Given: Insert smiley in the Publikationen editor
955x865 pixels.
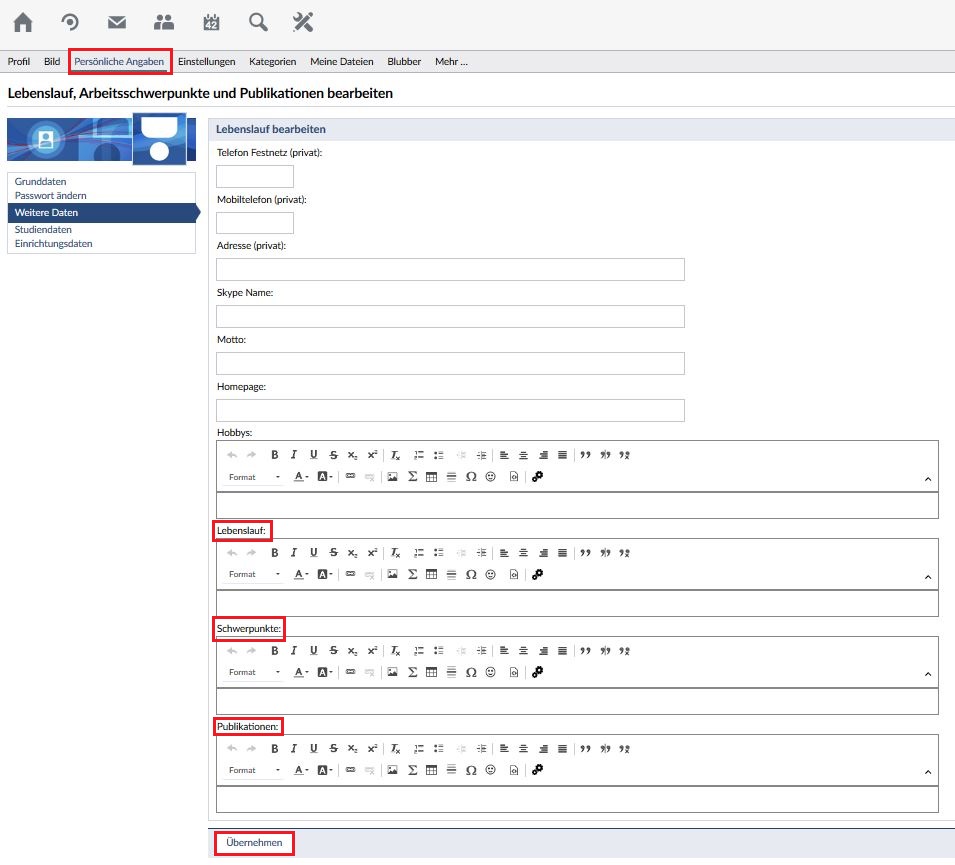Looking at the screenshot, I should click(491, 771).
